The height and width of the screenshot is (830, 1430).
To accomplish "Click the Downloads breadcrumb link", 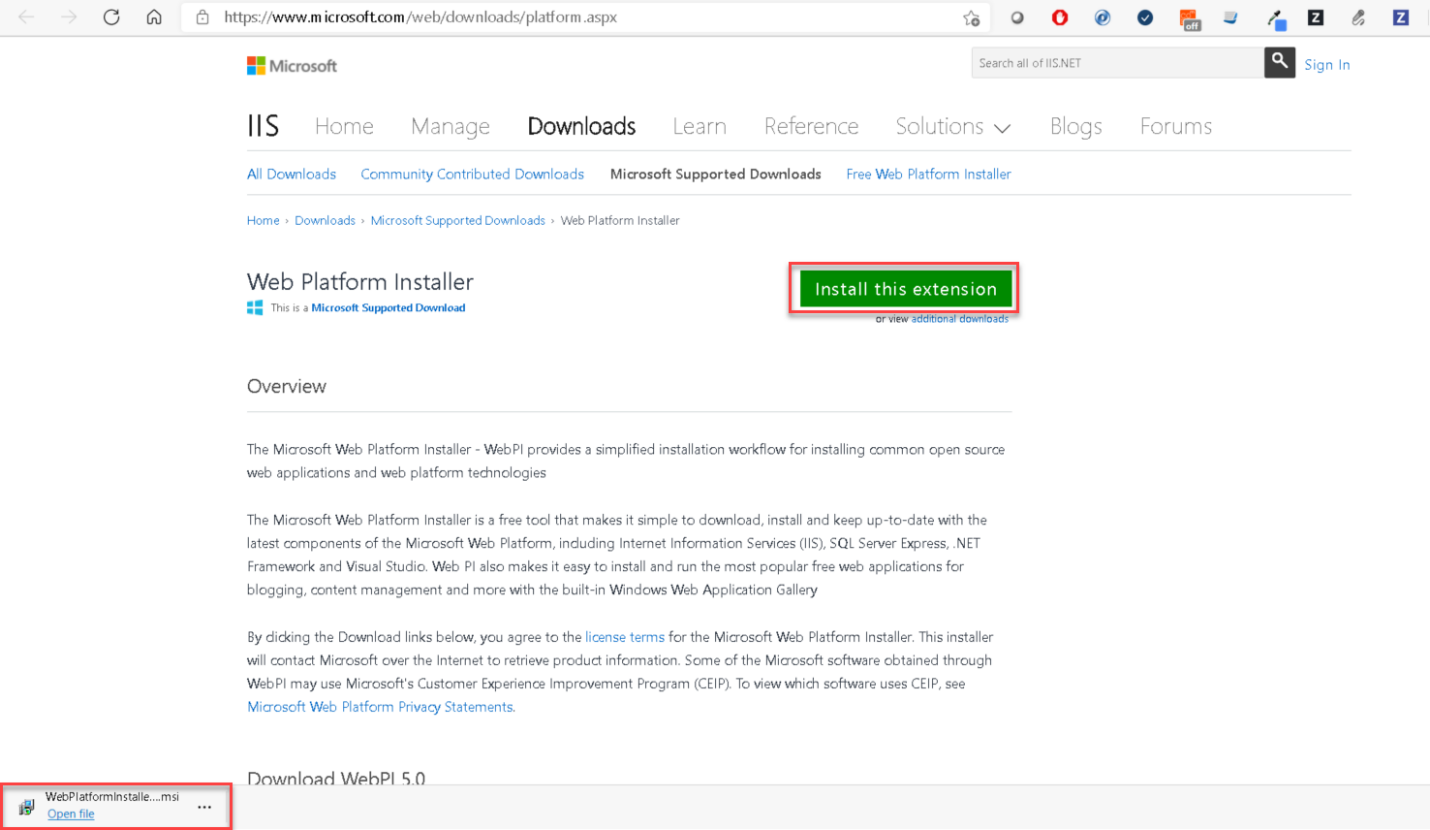I will [325, 220].
